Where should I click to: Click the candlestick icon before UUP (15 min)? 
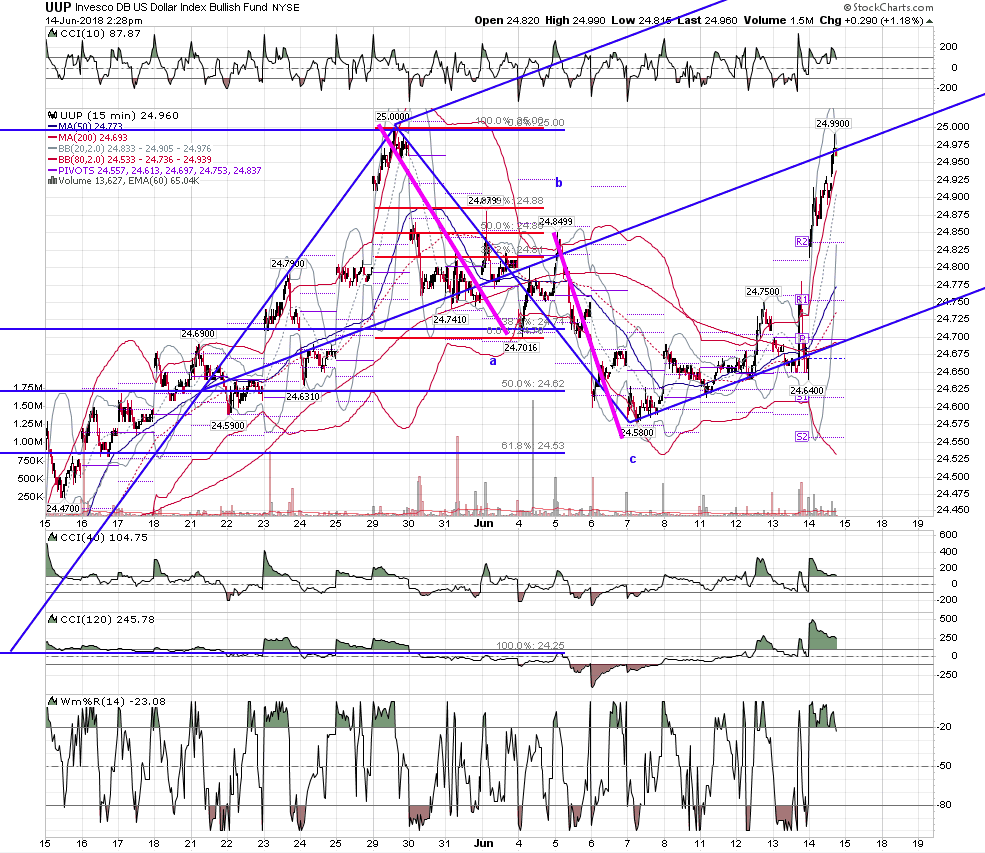pos(53,116)
